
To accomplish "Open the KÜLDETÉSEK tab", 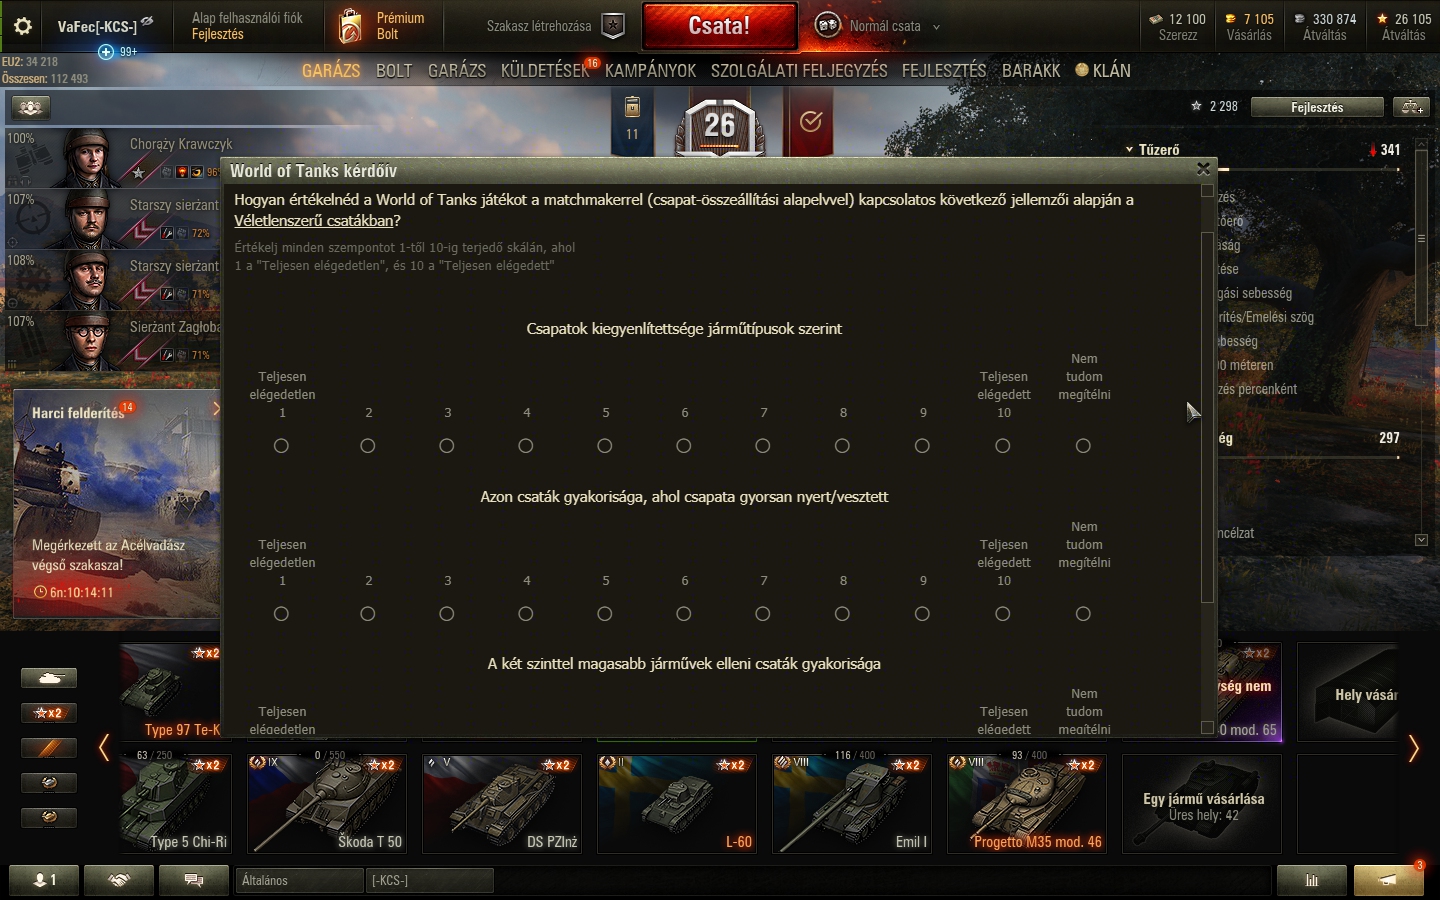I will click(x=545, y=71).
